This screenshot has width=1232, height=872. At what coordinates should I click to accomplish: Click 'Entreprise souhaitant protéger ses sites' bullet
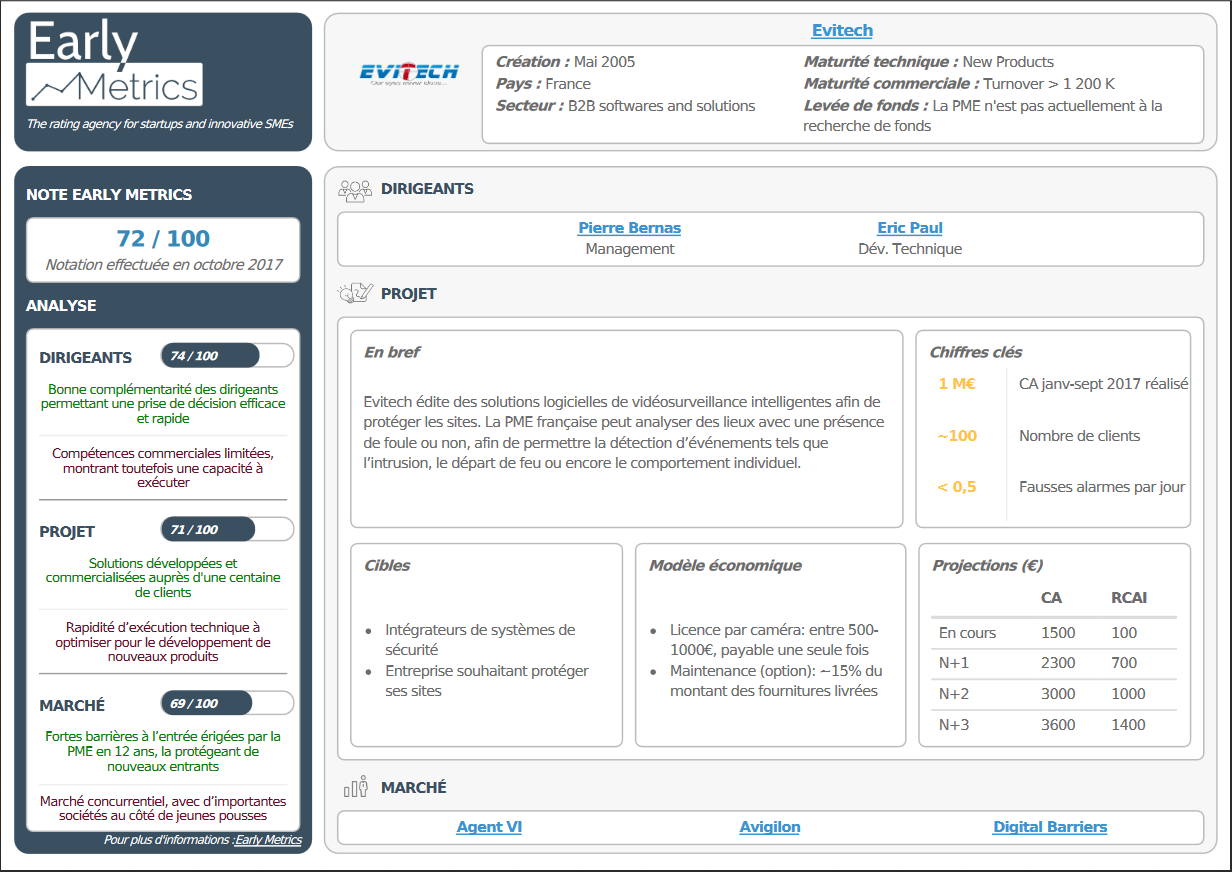(x=487, y=681)
